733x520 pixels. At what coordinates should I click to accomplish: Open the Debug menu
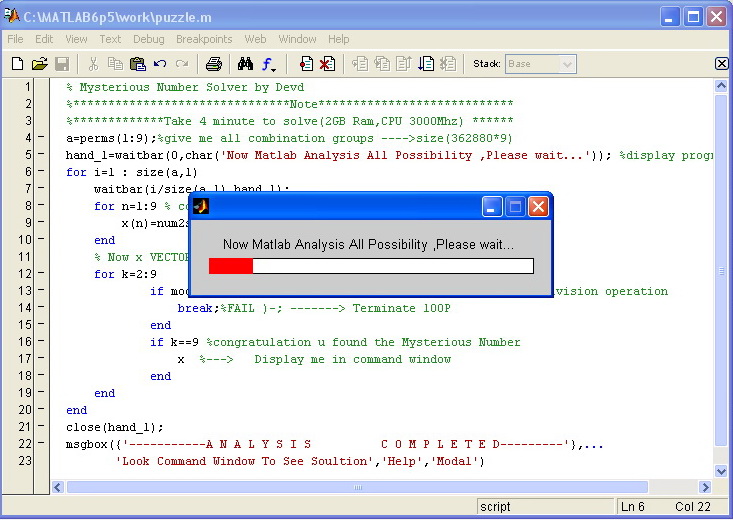pyautogui.click(x=149, y=39)
